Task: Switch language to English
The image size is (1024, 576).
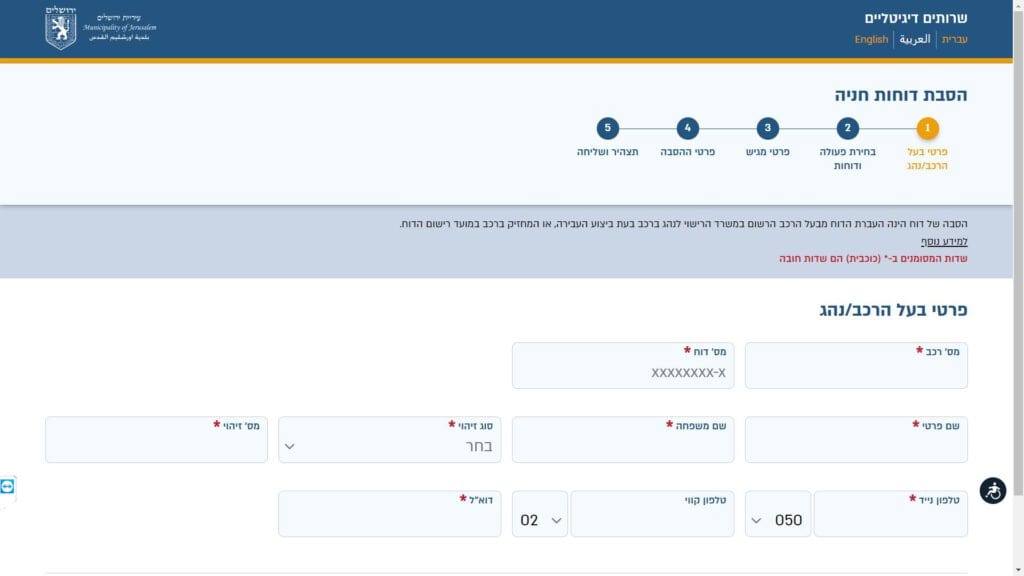Action: 871,40
